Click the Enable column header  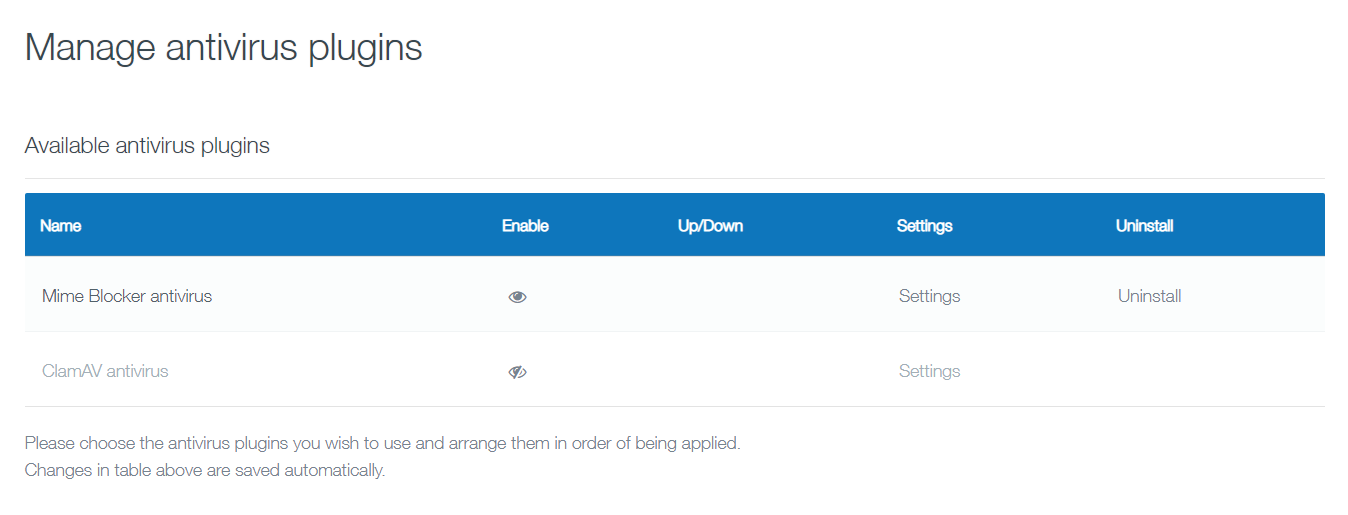point(525,226)
